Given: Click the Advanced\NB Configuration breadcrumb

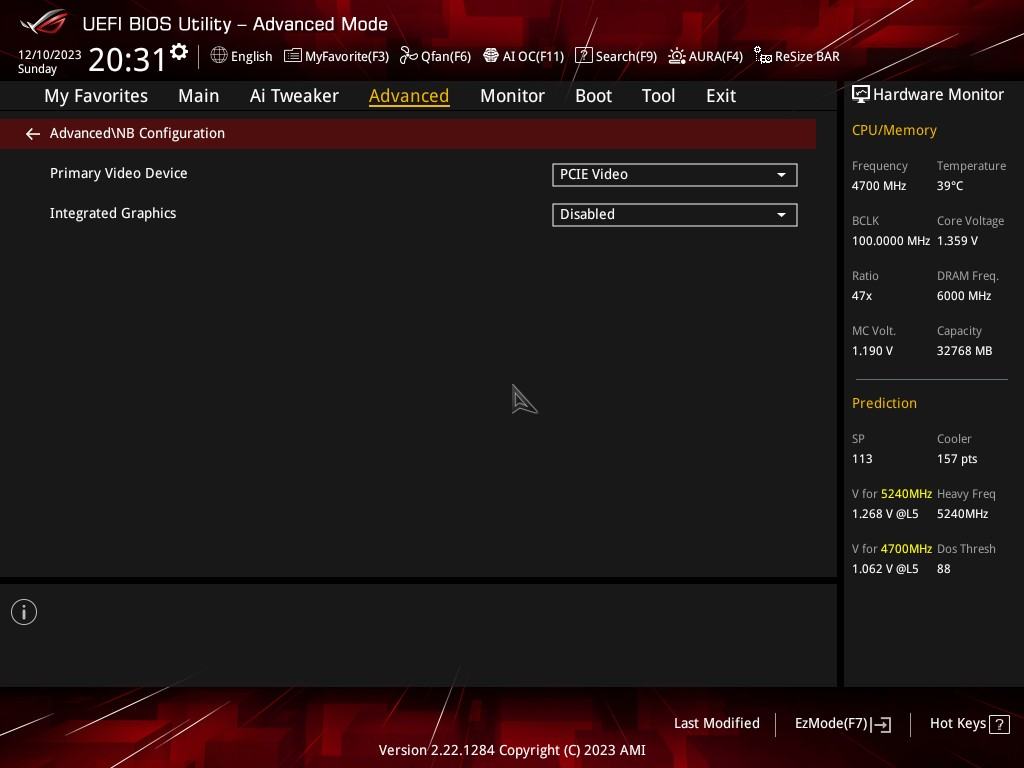Looking at the screenshot, I should (x=137, y=133).
